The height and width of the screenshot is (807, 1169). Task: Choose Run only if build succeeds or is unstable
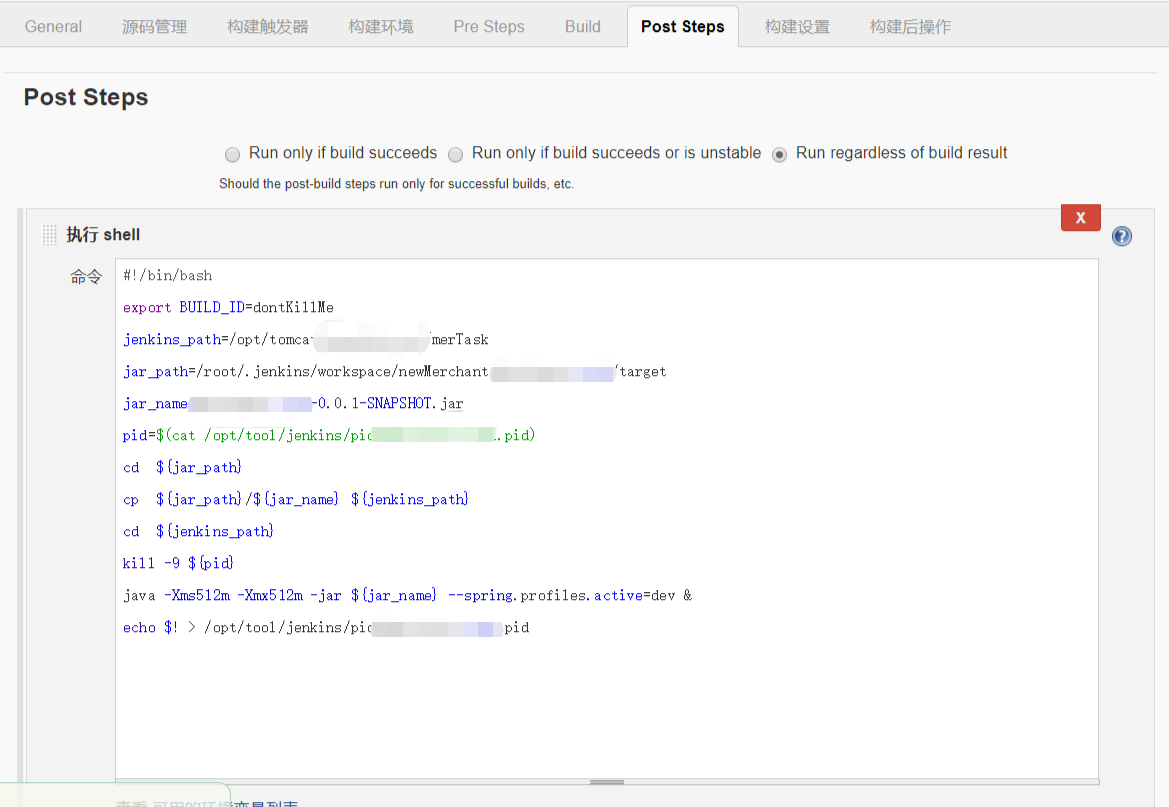click(456, 154)
